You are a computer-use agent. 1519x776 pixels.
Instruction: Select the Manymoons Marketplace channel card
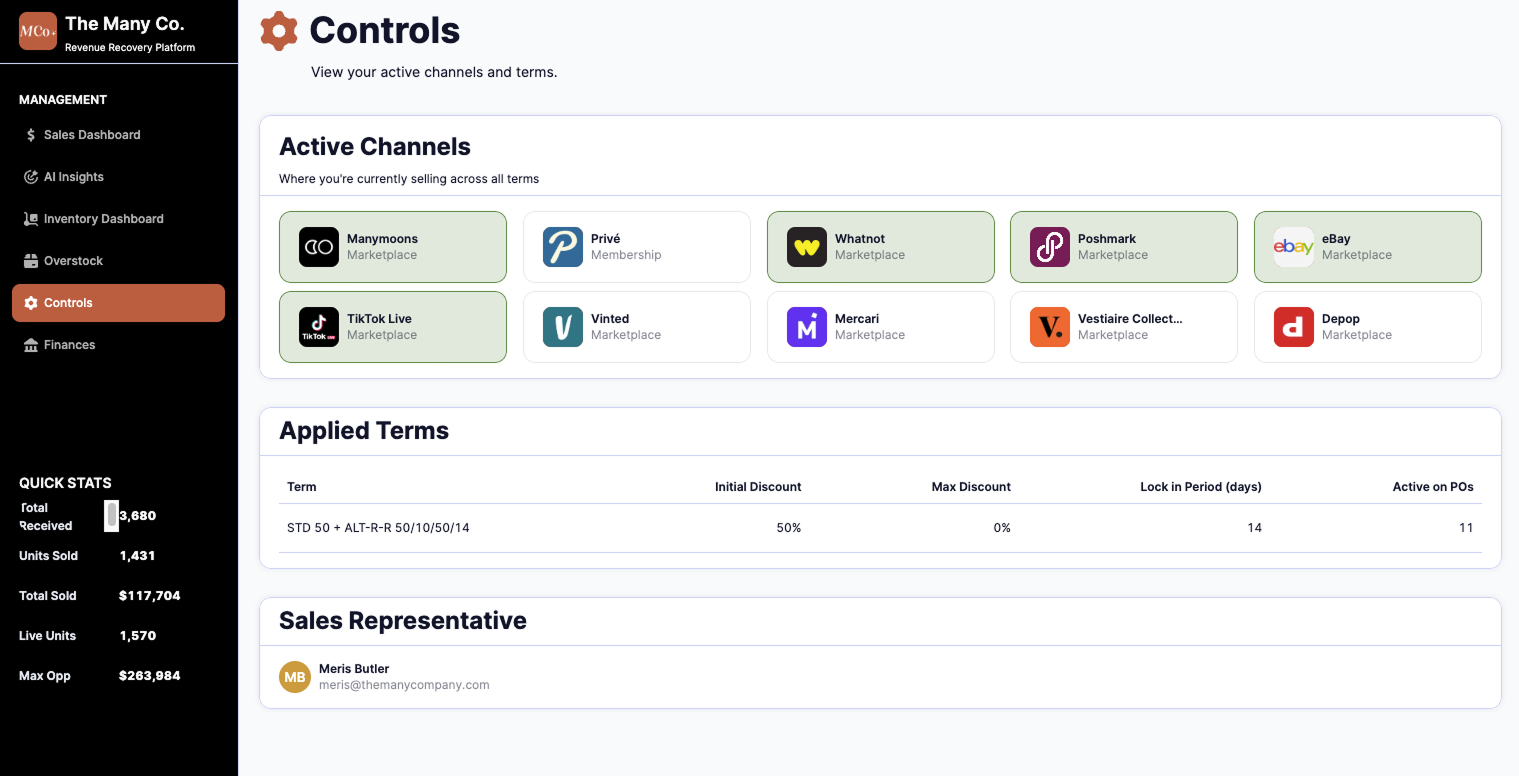click(393, 247)
